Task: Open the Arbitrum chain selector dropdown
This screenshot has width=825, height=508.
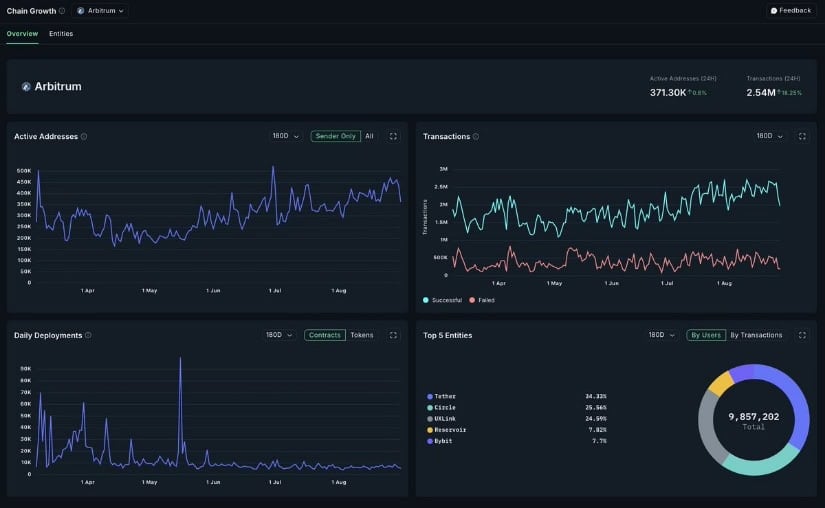Action: click(101, 11)
